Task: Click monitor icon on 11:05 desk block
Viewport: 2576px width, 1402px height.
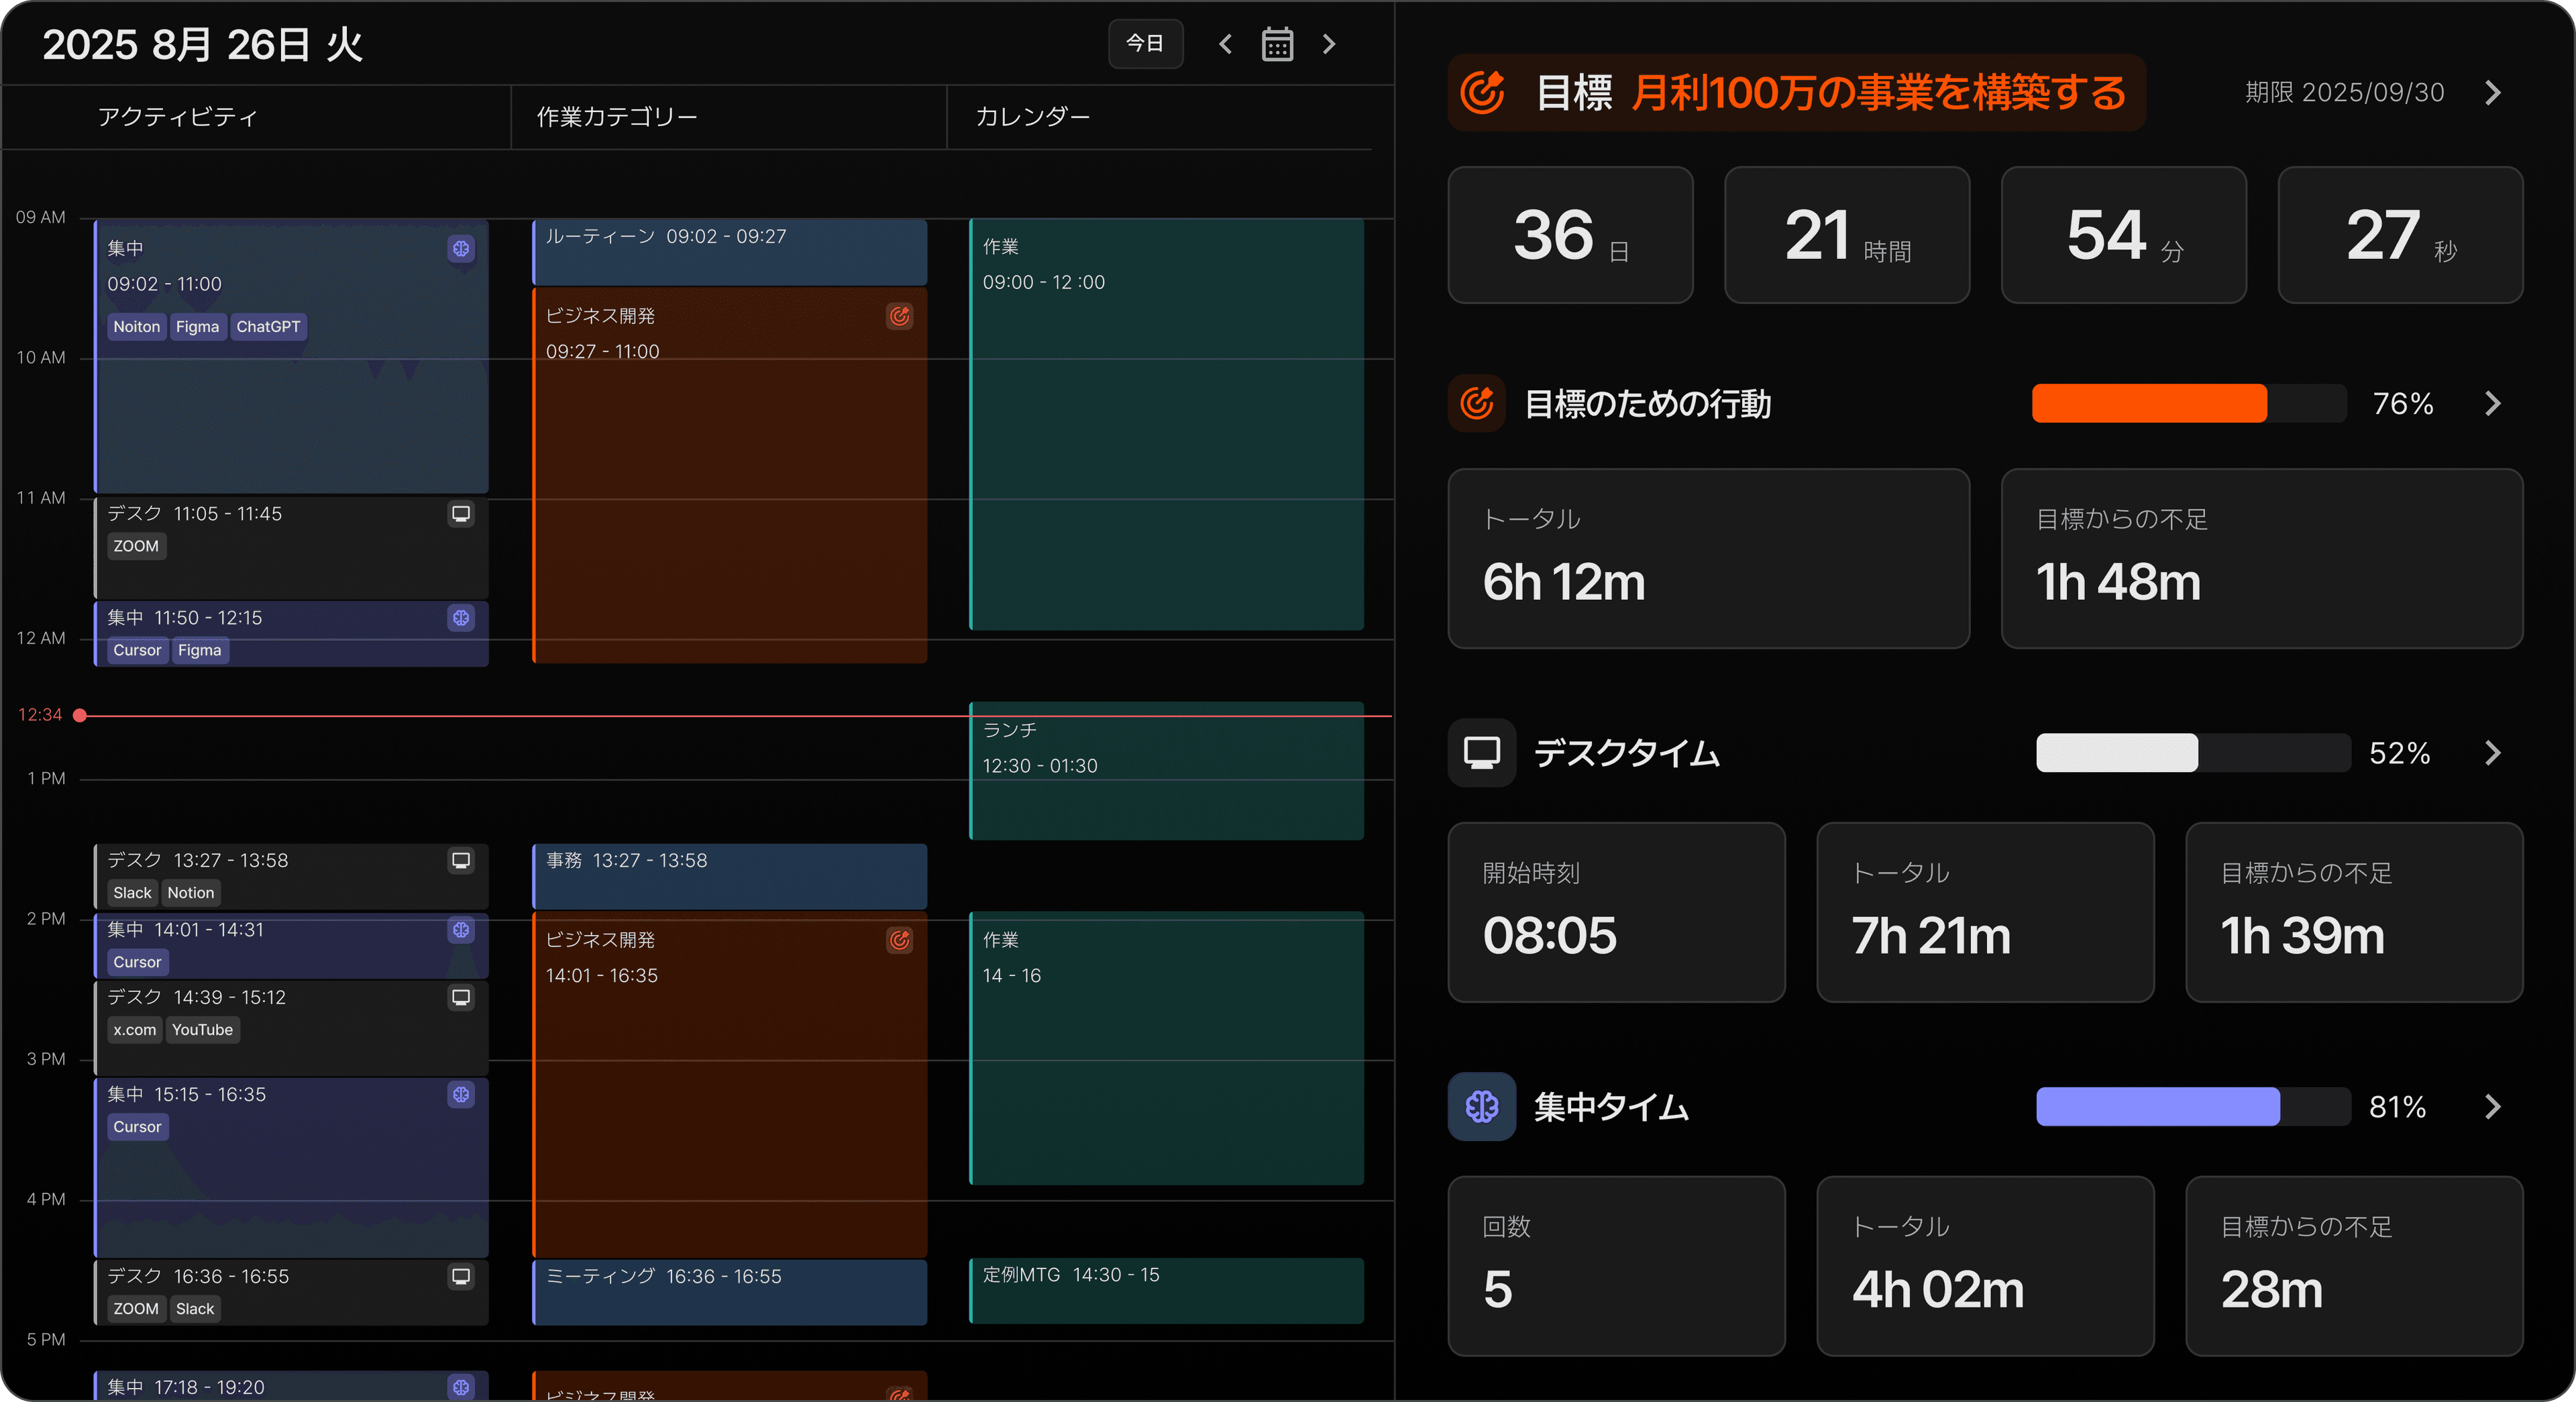Action: pyautogui.click(x=461, y=514)
